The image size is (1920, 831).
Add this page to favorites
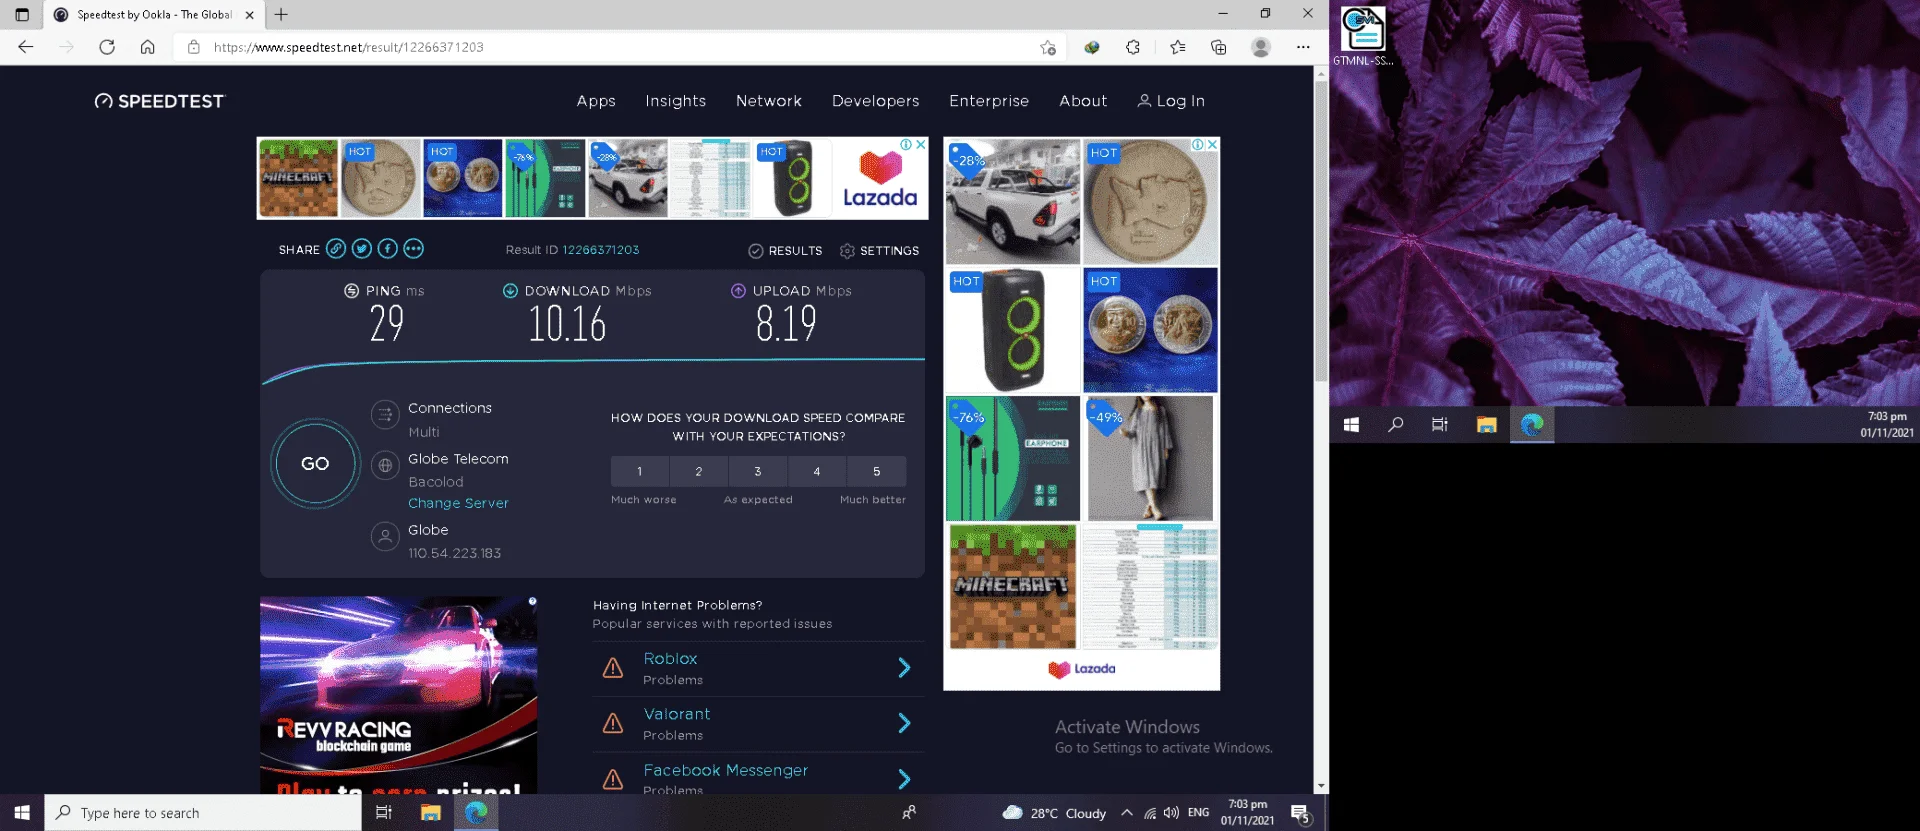tap(1047, 47)
